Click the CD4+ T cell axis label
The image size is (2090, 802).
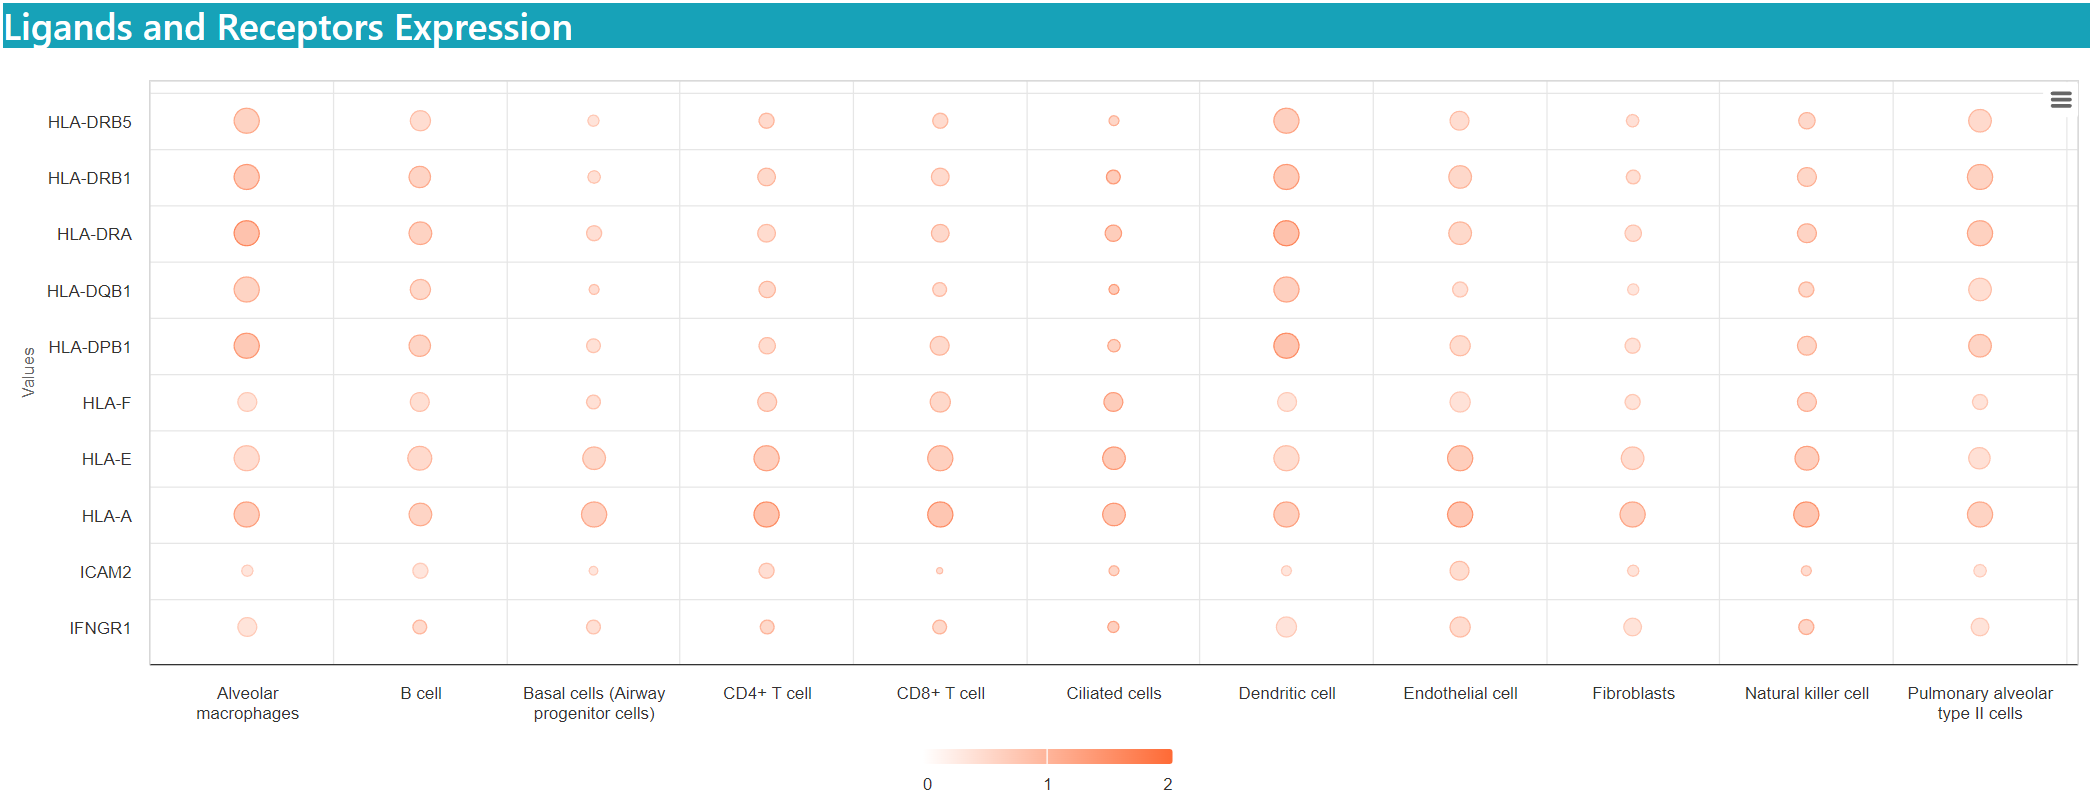[767, 693]
